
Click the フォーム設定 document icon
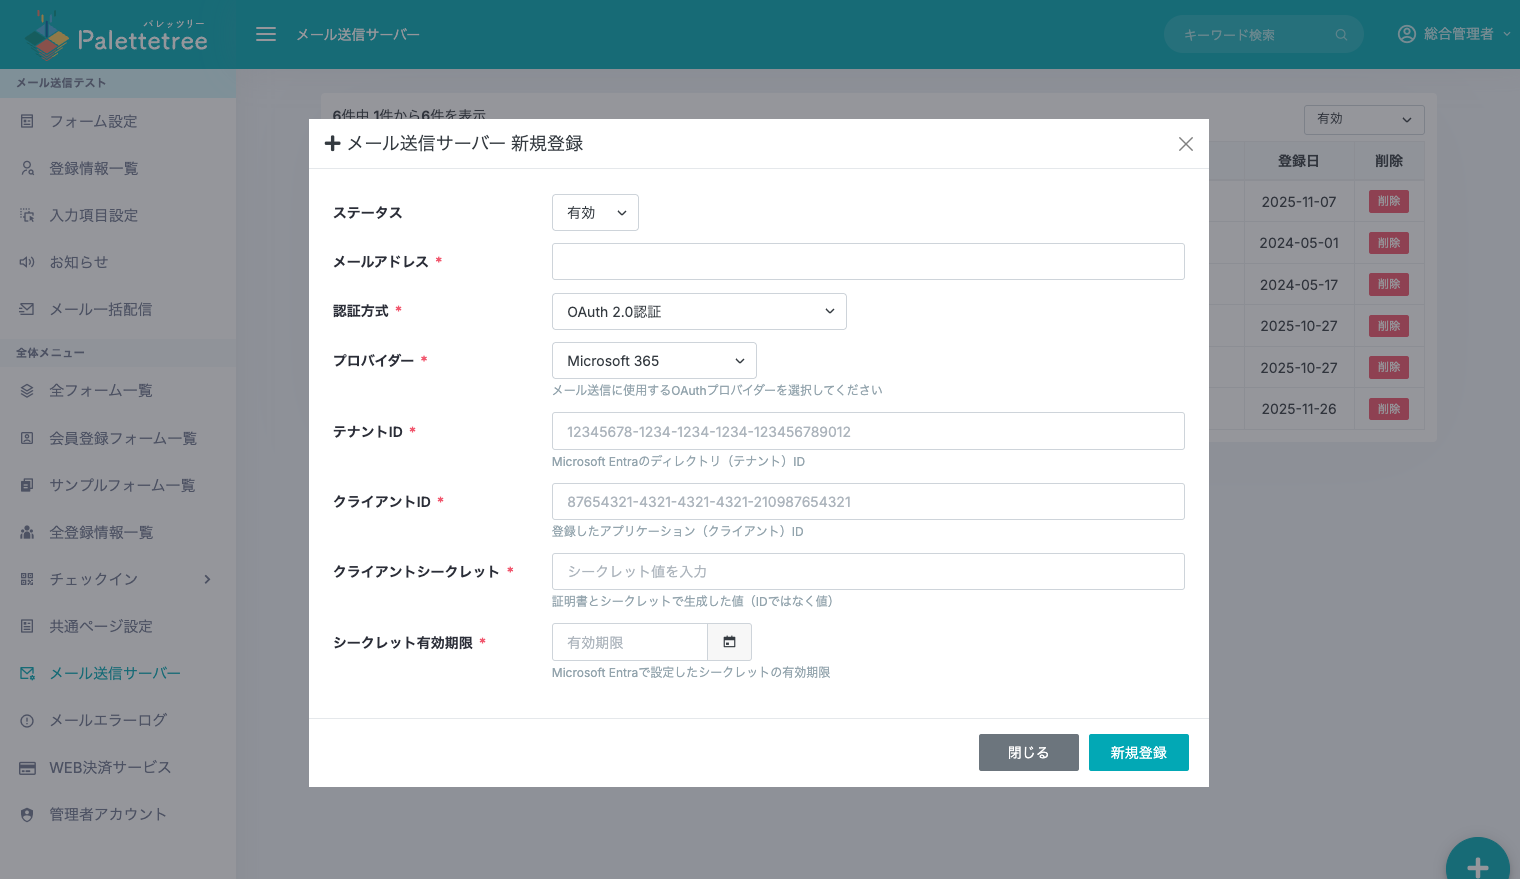tap(26, 121)
